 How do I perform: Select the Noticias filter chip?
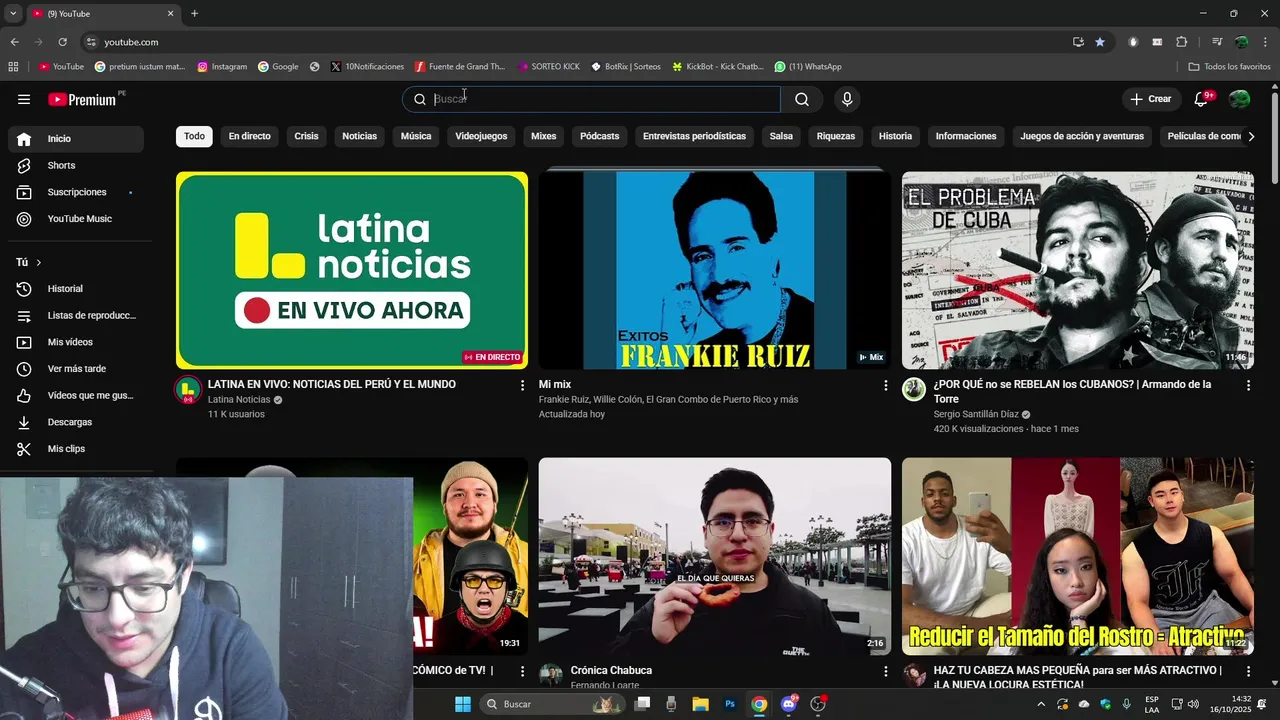359,136
